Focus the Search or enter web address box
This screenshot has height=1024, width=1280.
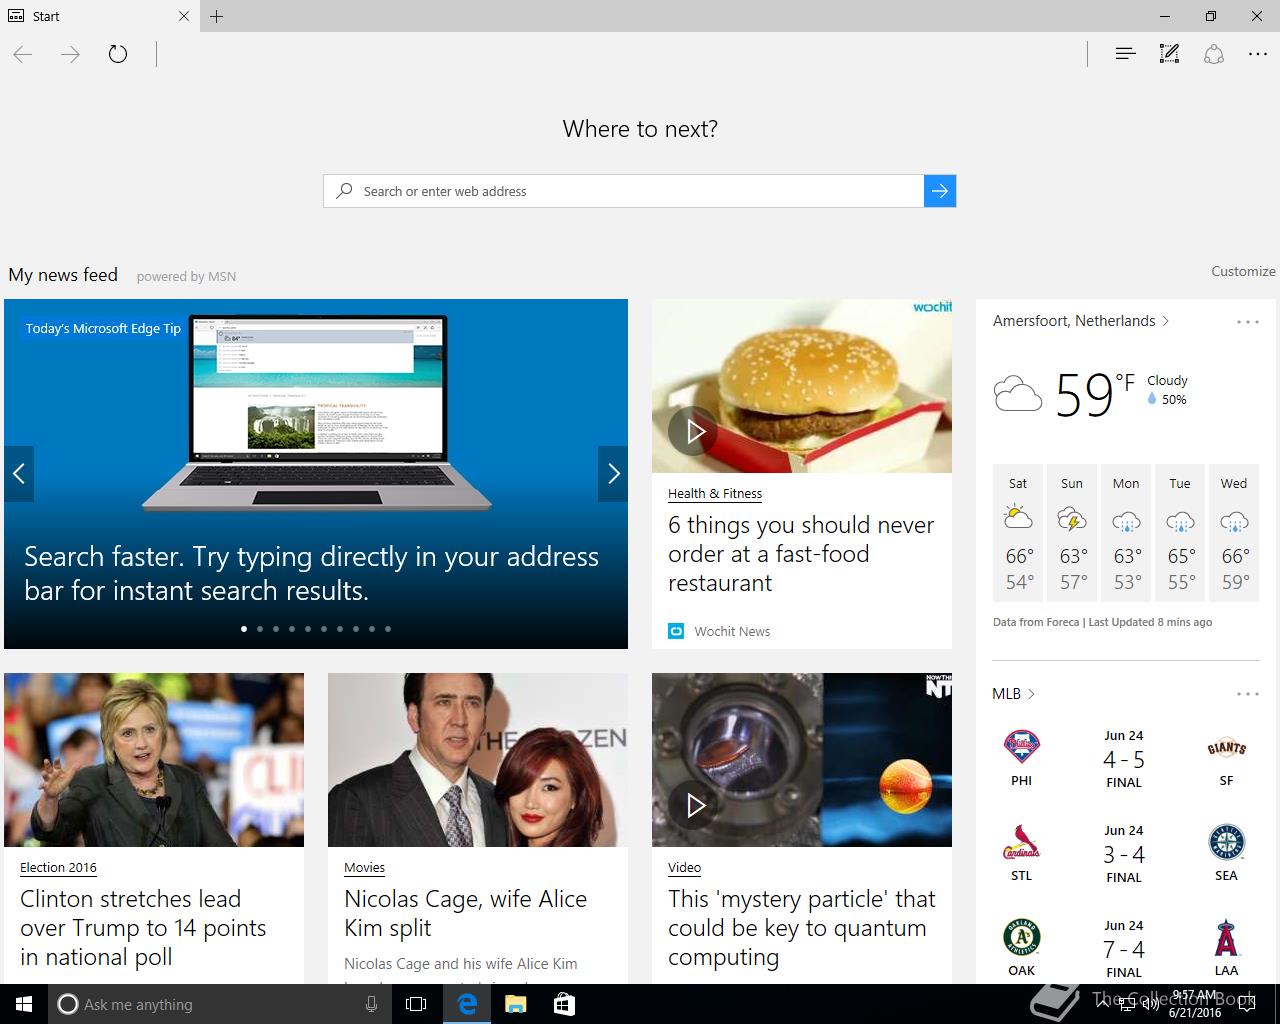point(624,191)
